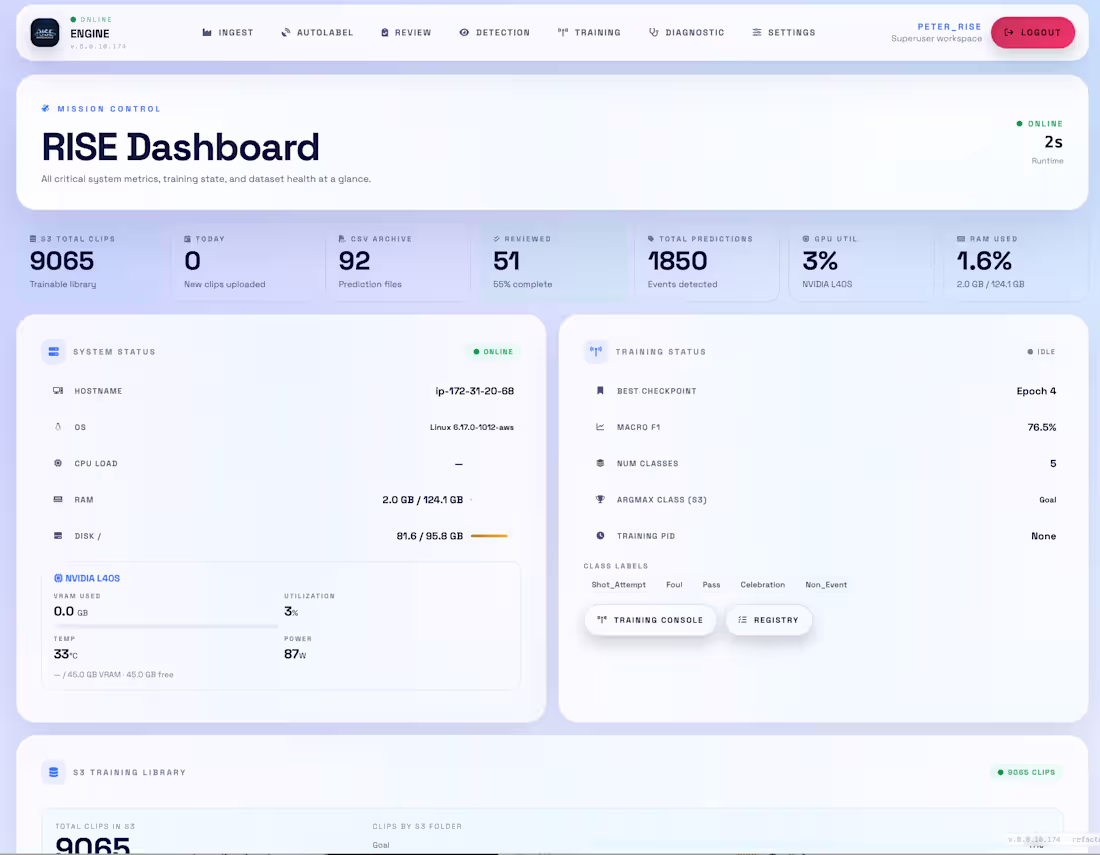Click the S3 Training Library database icon
The width and height of the screenshot is (1100, 855).
[x=53, y=772]
